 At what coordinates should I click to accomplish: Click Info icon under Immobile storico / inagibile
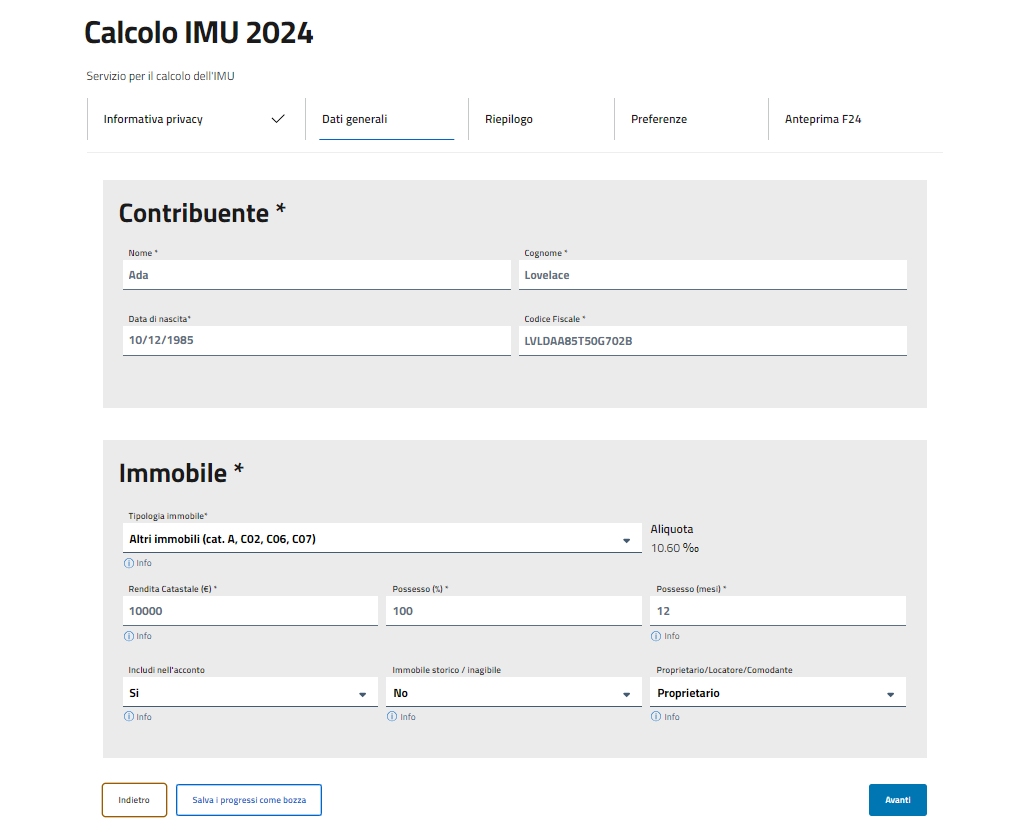392,717
